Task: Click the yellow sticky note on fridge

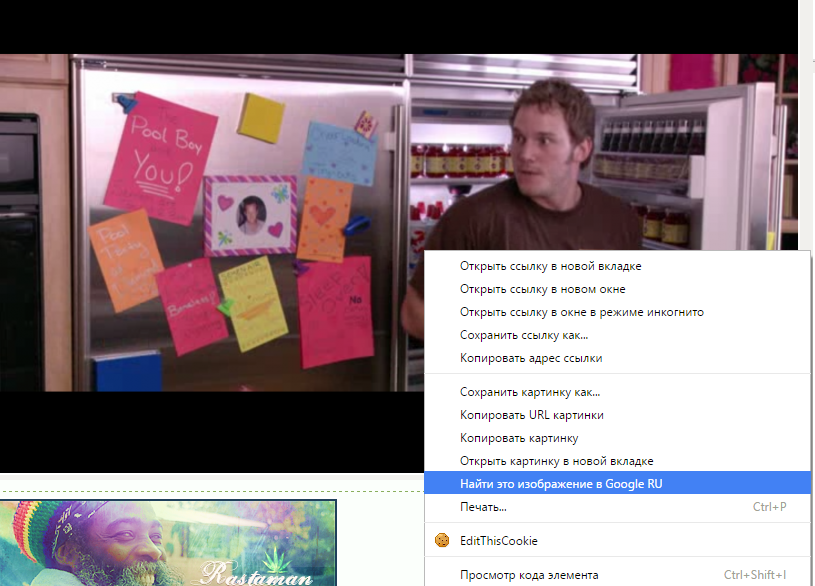Action: [x=261, y=118]
